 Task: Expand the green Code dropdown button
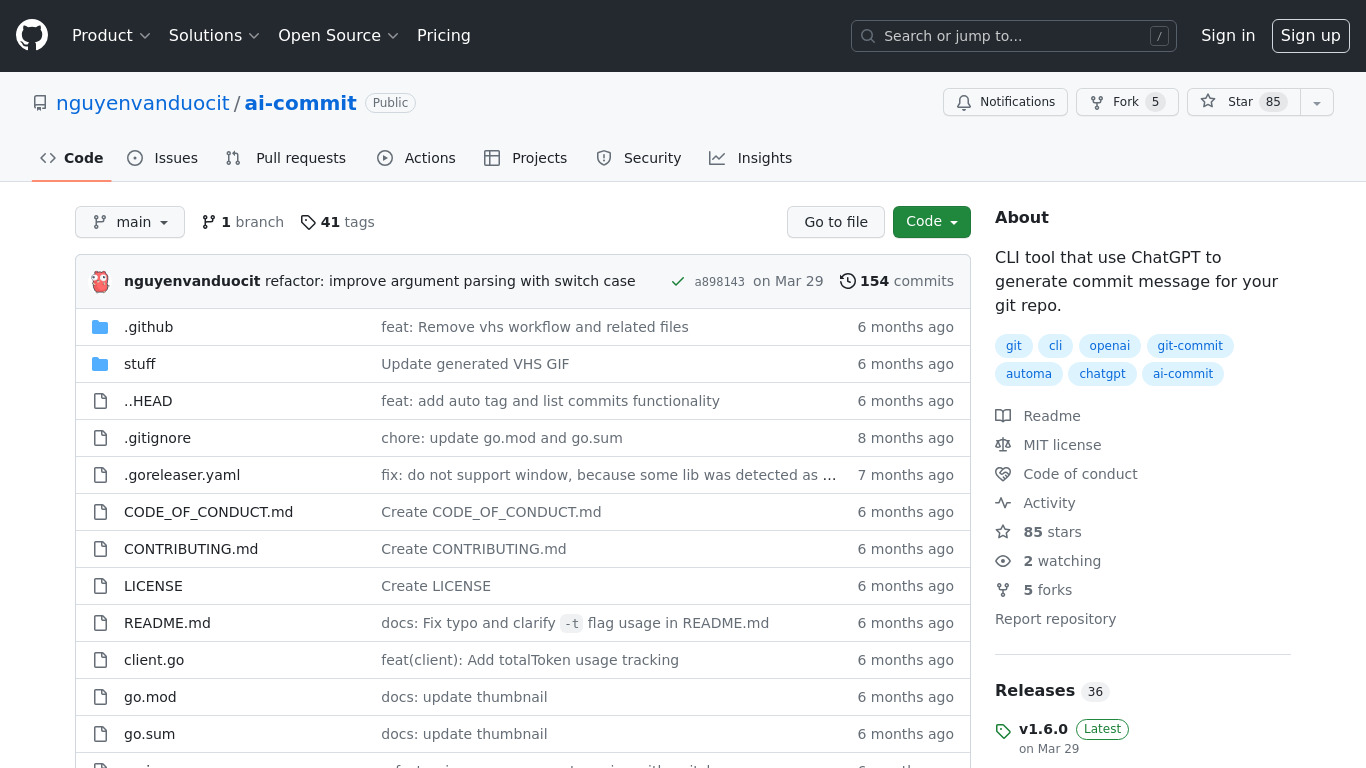click(932, 222)
